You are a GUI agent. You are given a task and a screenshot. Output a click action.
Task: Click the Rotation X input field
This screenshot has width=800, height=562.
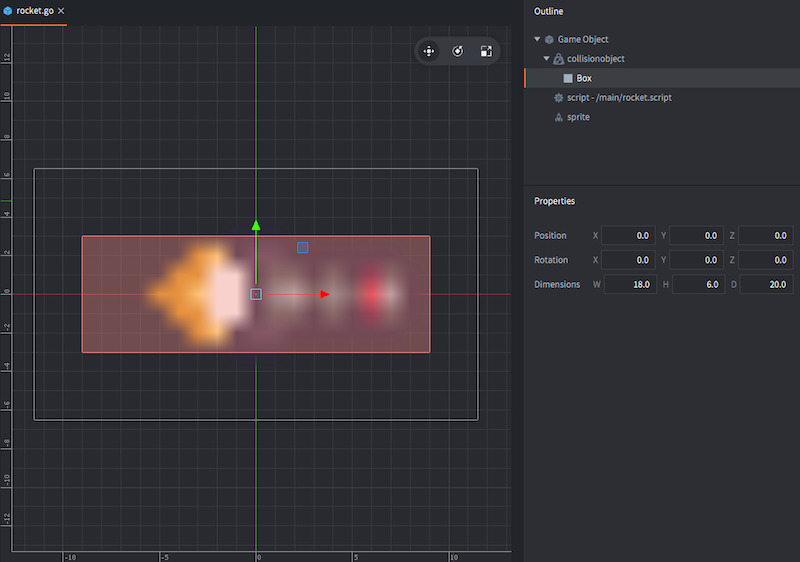pos(628,260)
